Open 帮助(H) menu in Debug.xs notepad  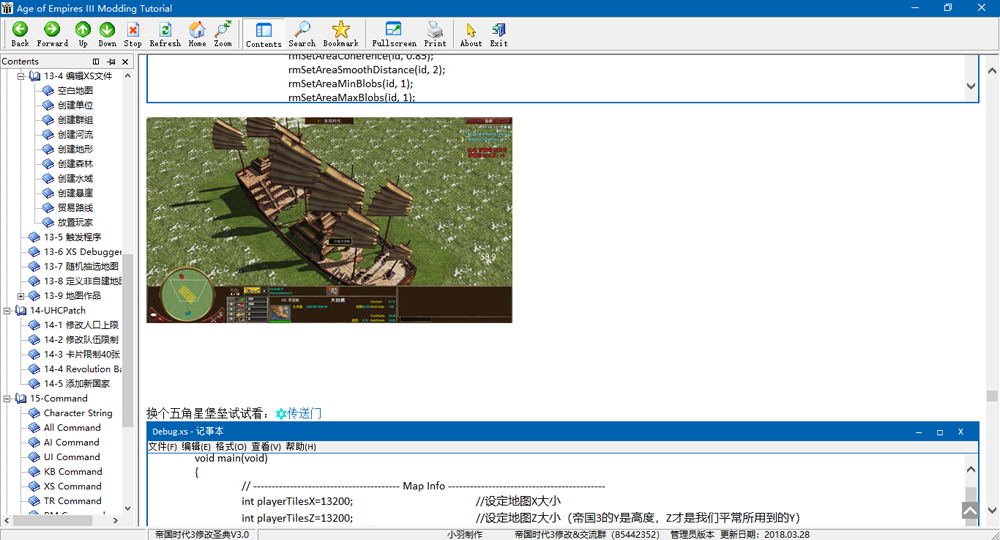click(x=301, y=447)
